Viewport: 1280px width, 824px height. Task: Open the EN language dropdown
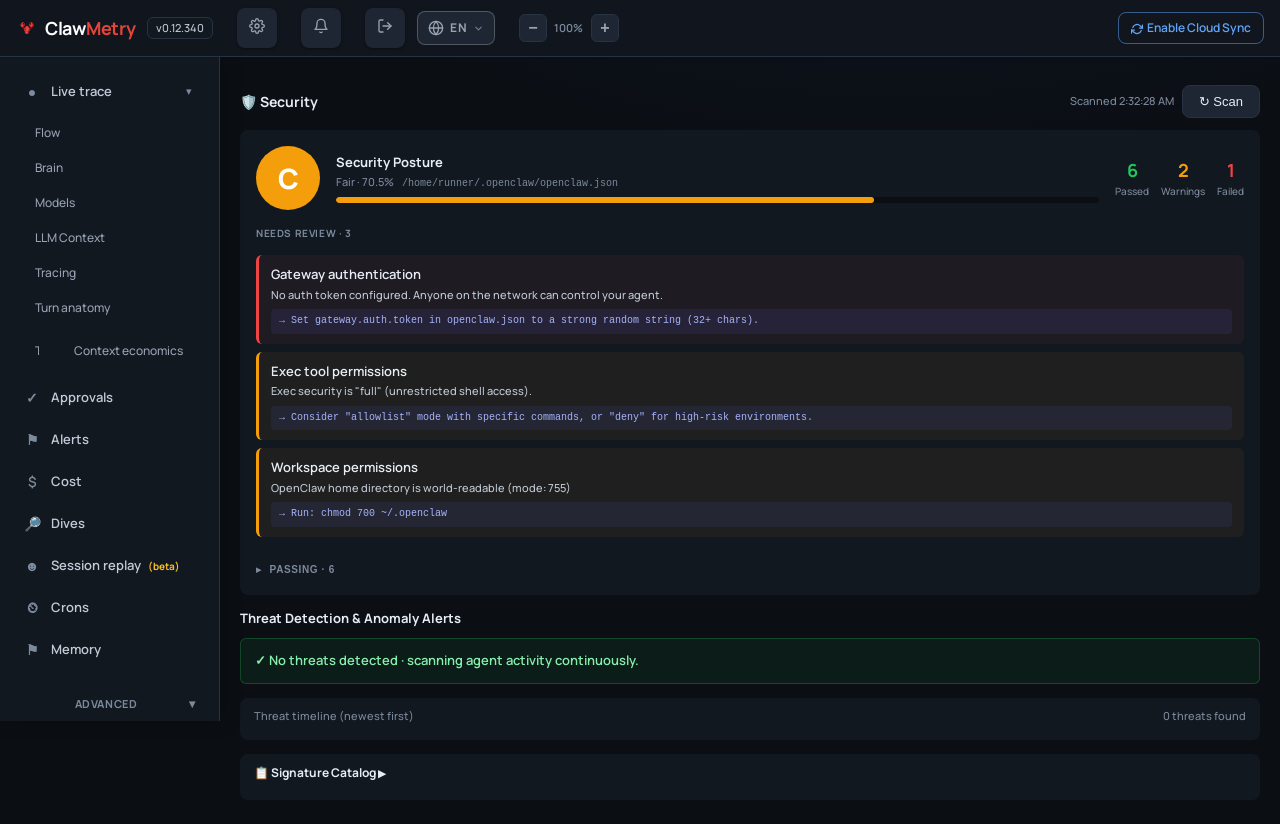click(456, 28)
